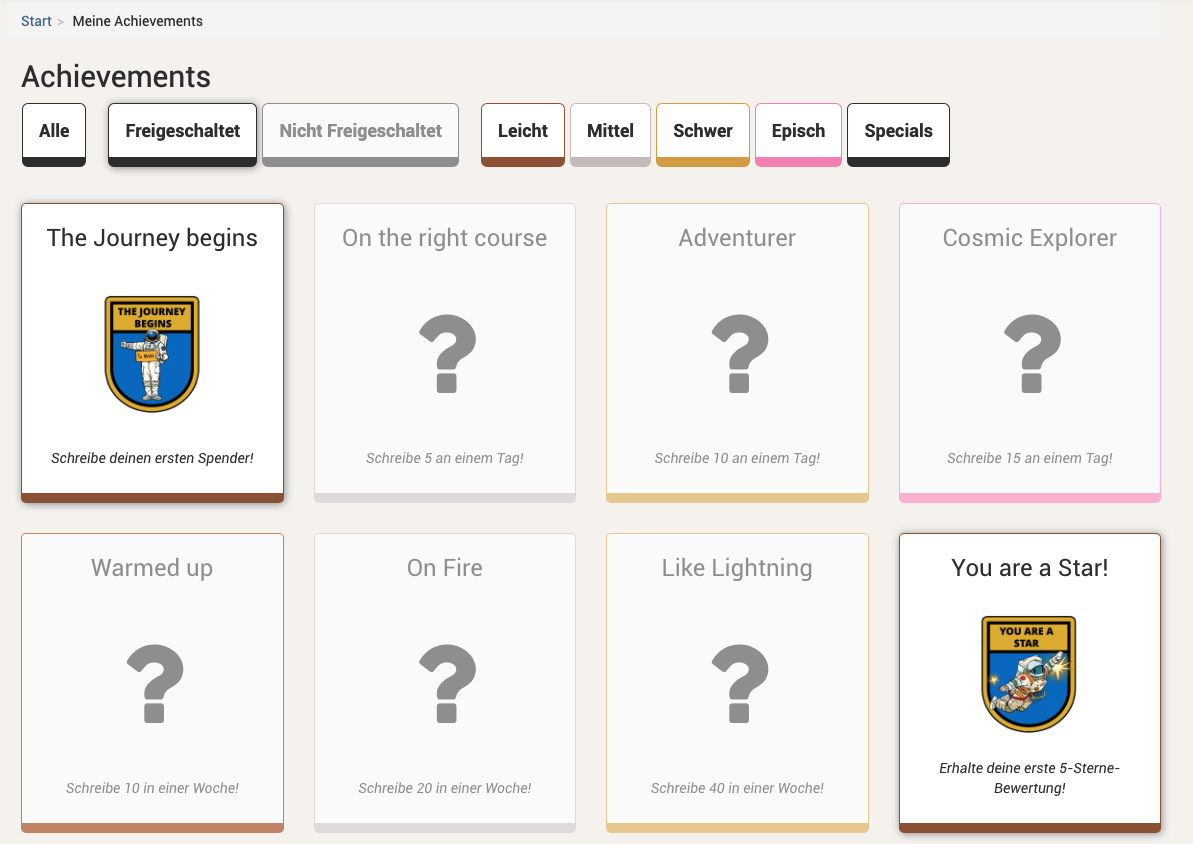Click question mark on Like Lightning card
This screenshot has width=1193, height=844.
coord(740,683)
